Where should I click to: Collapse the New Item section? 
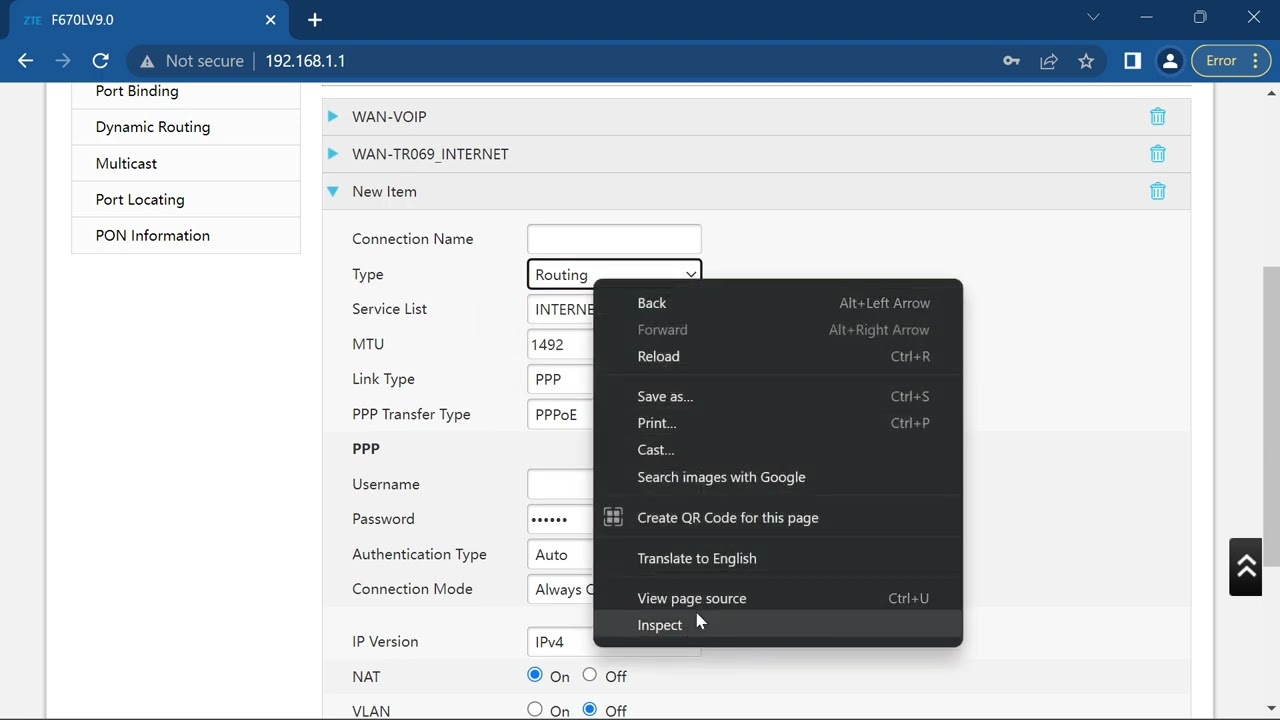(x=333, y=191)
